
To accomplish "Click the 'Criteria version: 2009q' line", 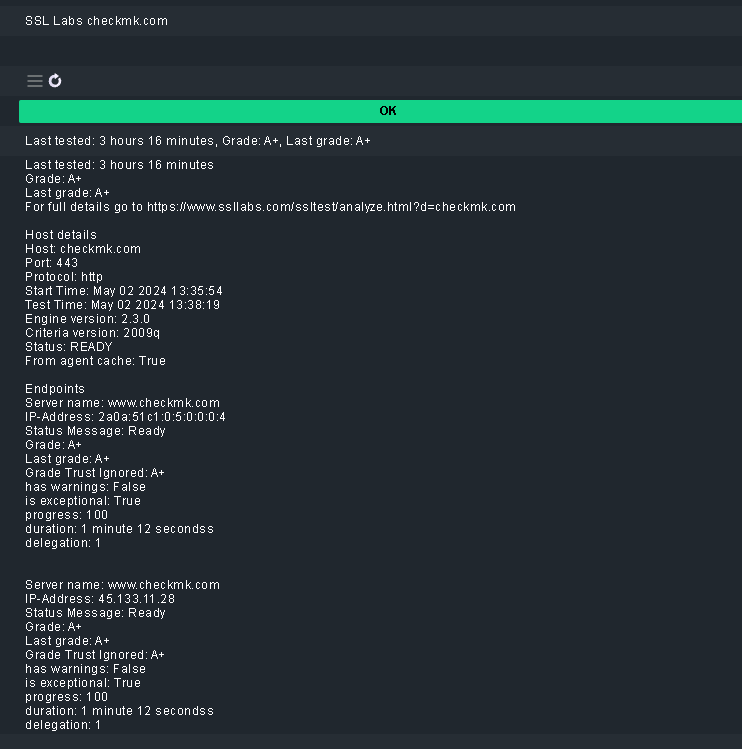I will pos(93,333).
